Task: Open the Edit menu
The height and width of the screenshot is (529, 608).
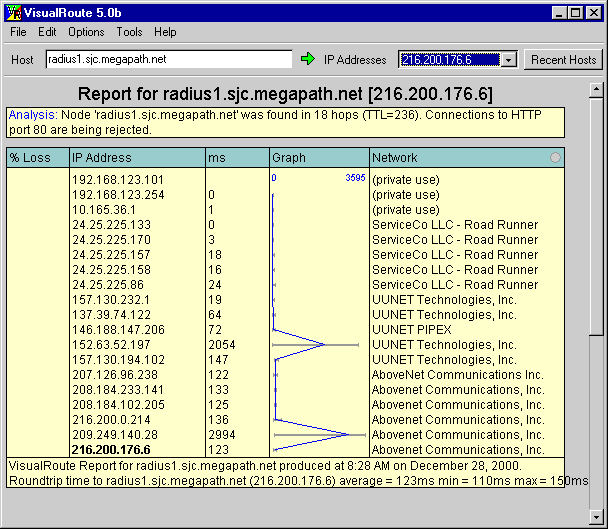Action: (x=47, y=32)
